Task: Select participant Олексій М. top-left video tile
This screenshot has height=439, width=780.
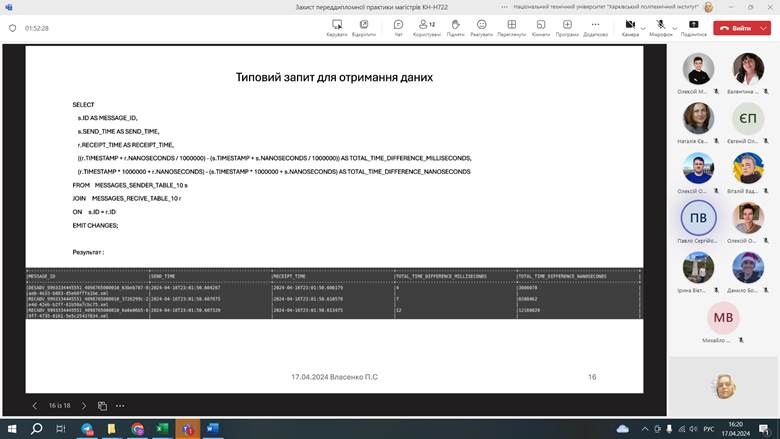Action: (698, 69)
